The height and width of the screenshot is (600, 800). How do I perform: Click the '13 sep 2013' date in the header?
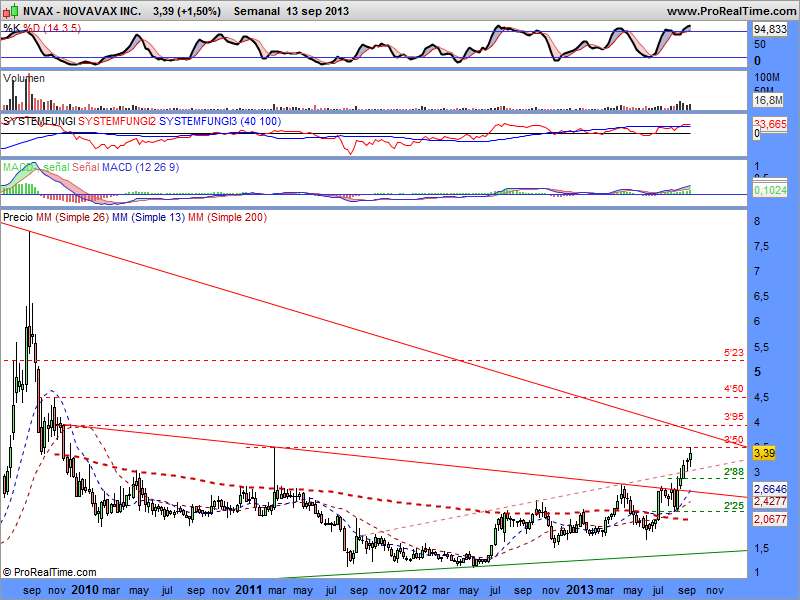click(317, 11)
